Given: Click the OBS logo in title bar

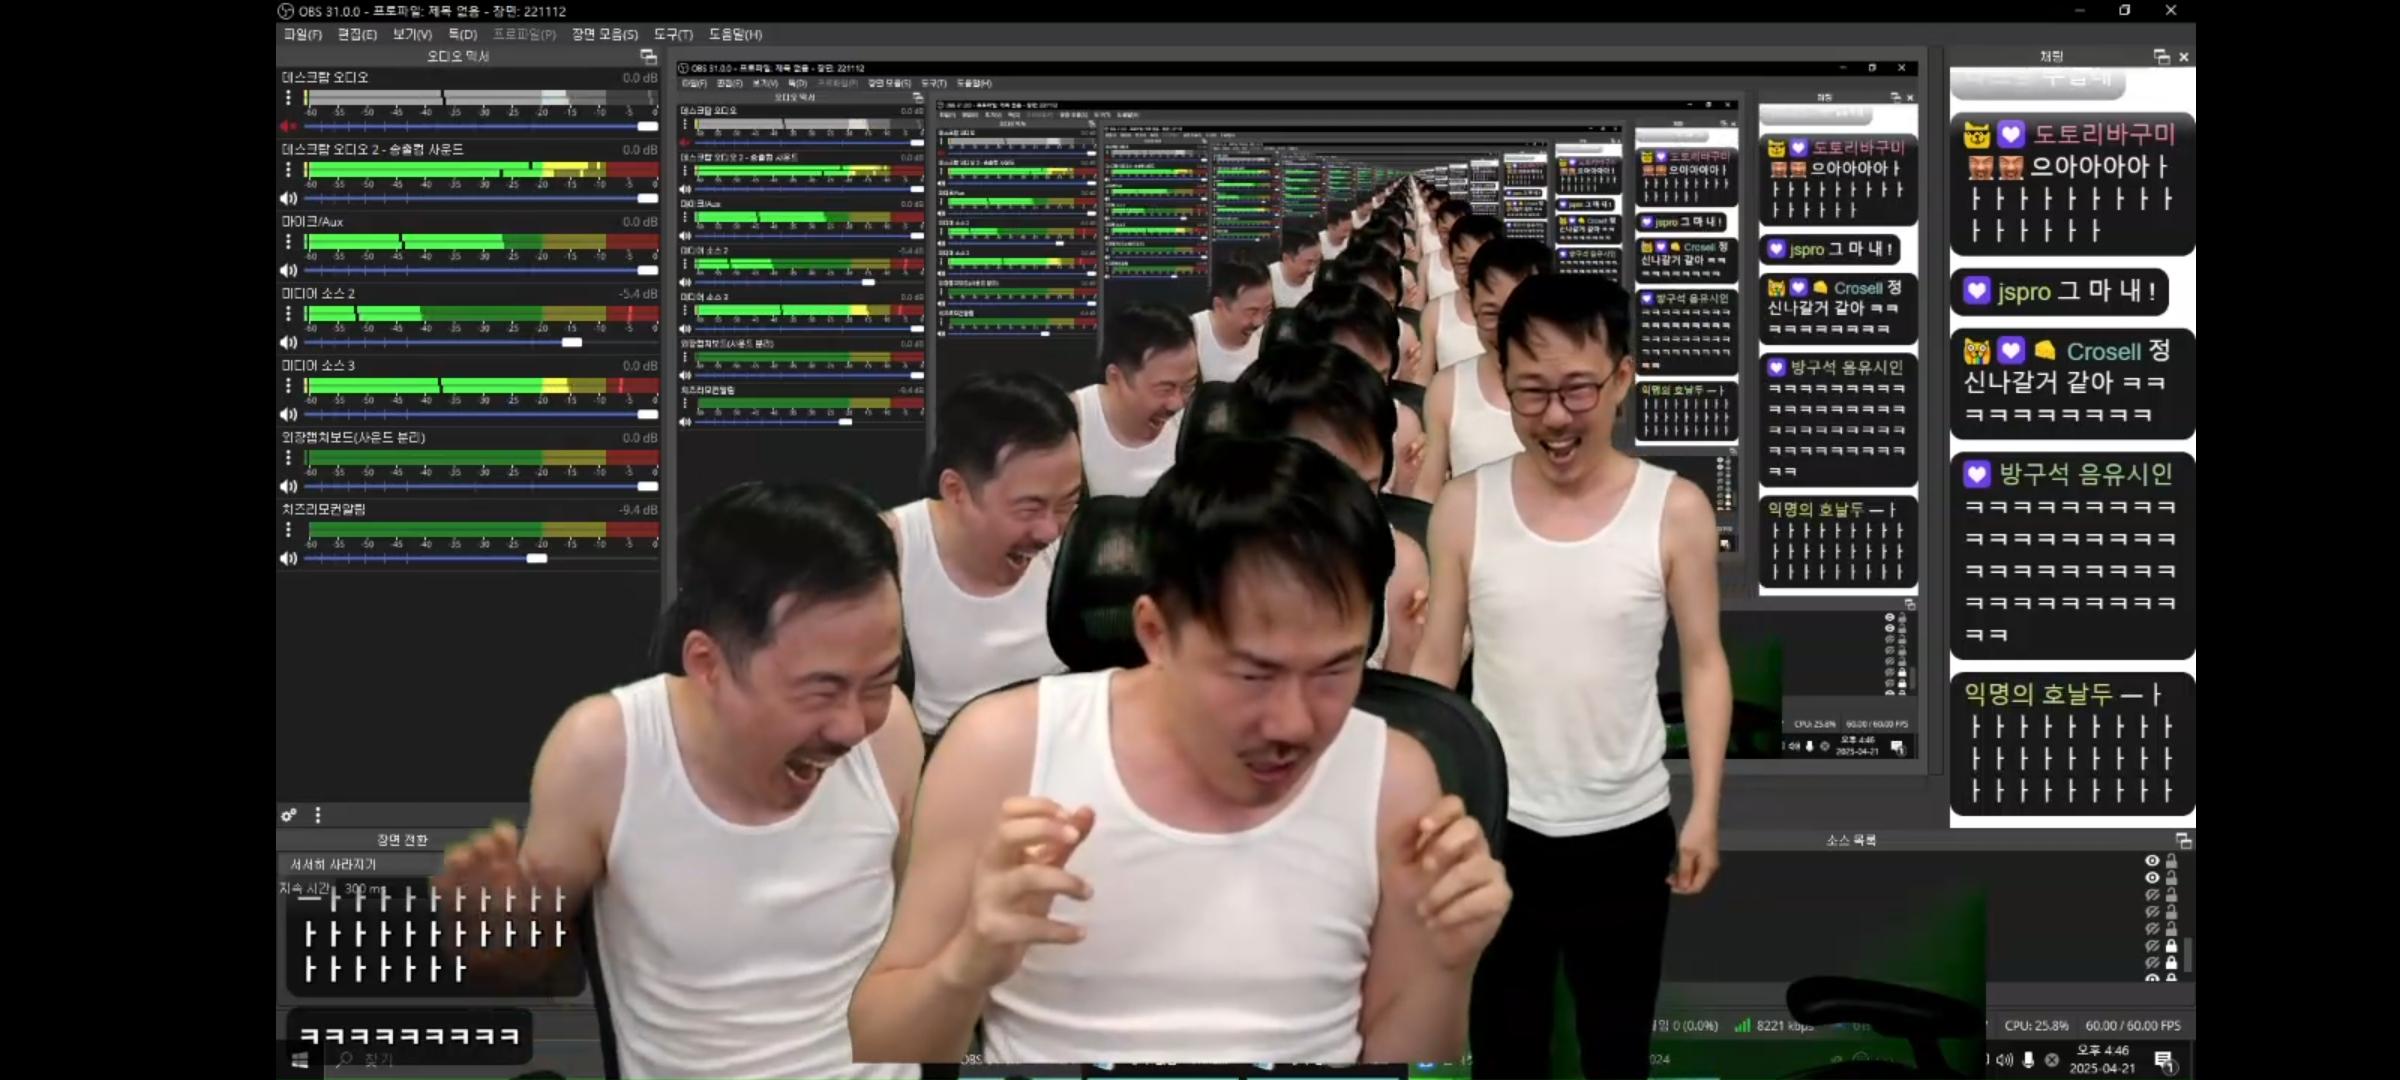Looking at the screenshot, I should coord(286,11).
